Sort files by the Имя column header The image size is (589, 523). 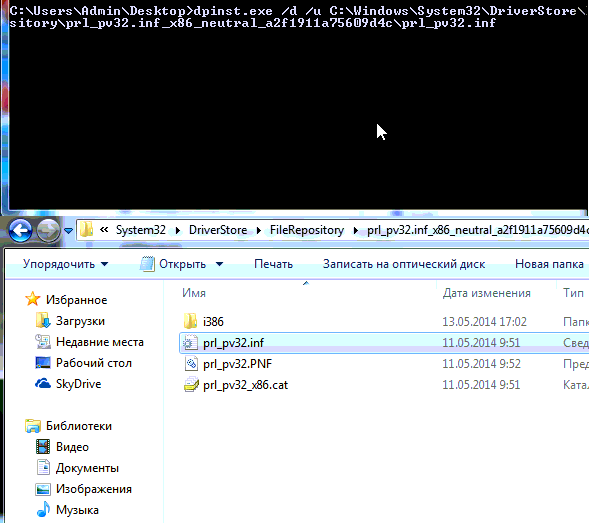(x=194, y=293)
